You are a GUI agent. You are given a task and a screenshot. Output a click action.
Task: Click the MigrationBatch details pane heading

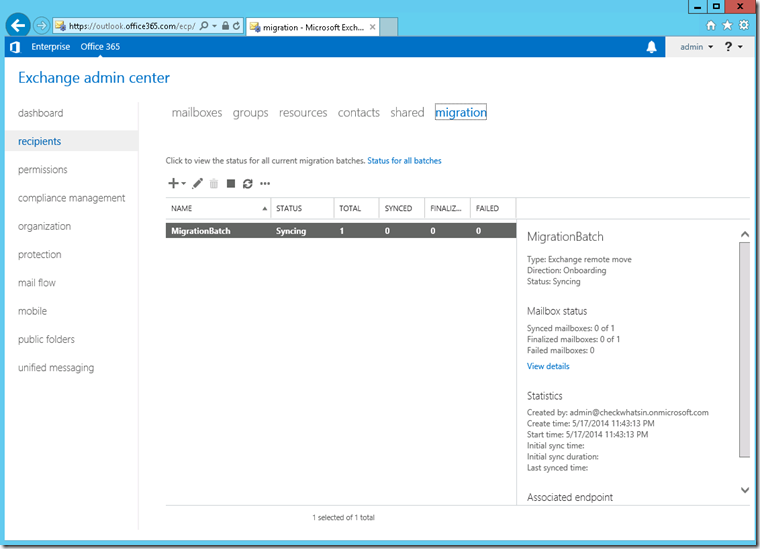pyautogui.click(x=565, y=236)
